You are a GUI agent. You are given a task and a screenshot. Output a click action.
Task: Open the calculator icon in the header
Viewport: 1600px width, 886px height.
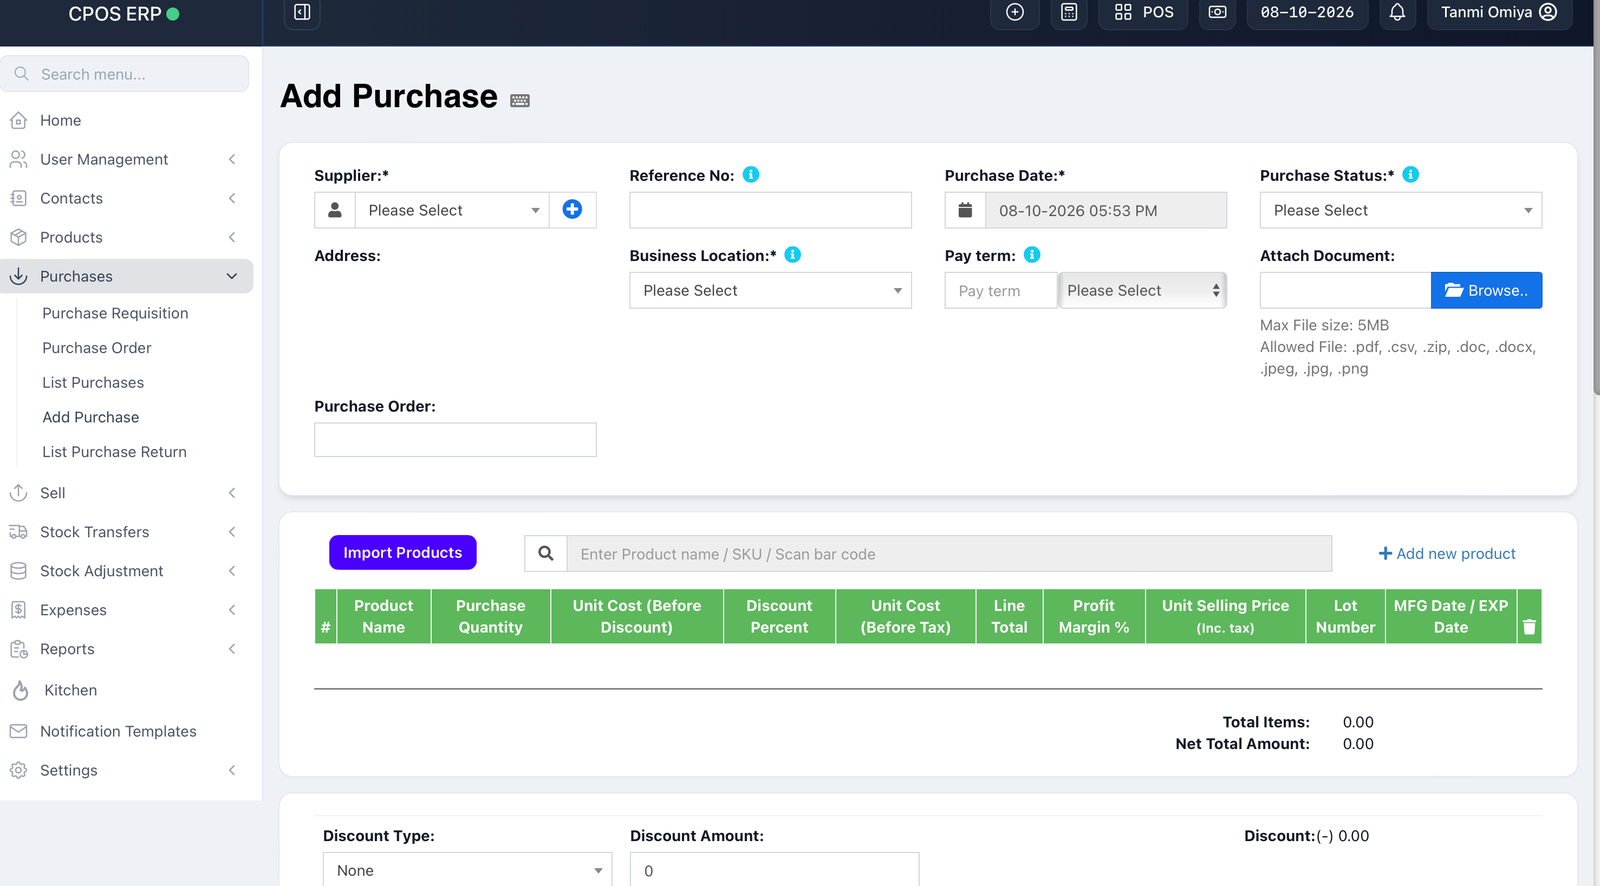(1069, 13)
